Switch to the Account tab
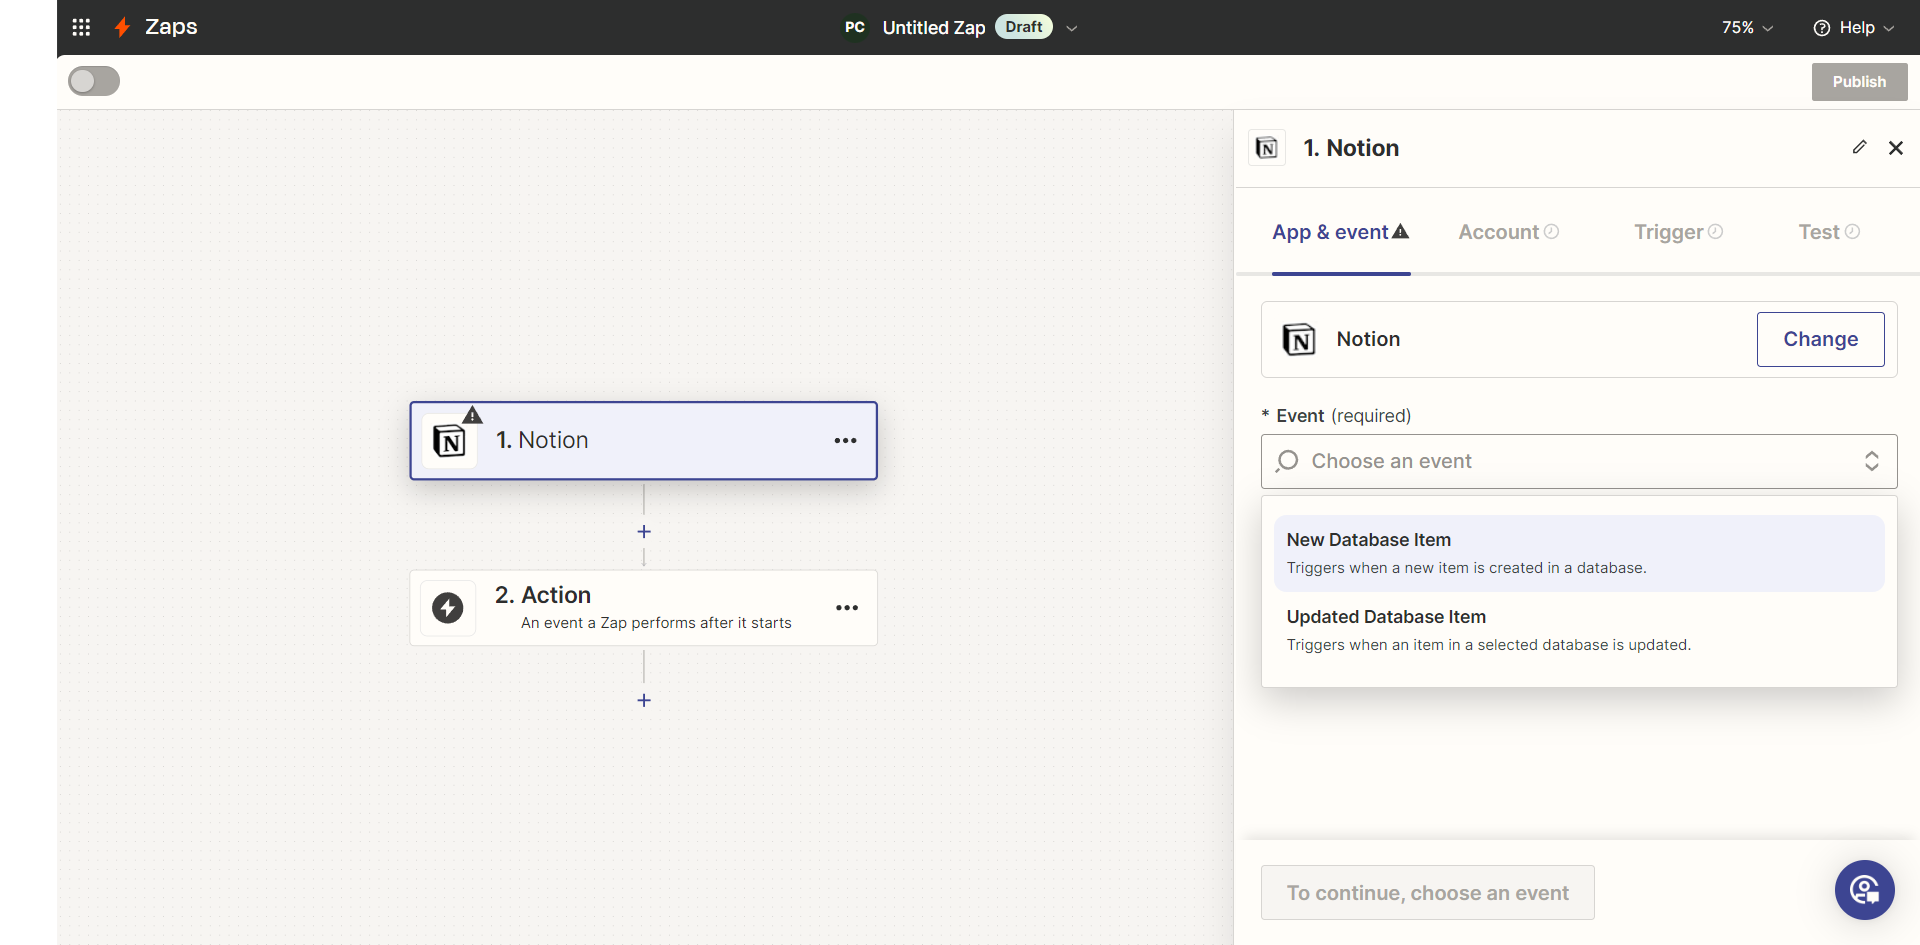This screenshot has width=1920, height=945. [x=1508, y=232]
